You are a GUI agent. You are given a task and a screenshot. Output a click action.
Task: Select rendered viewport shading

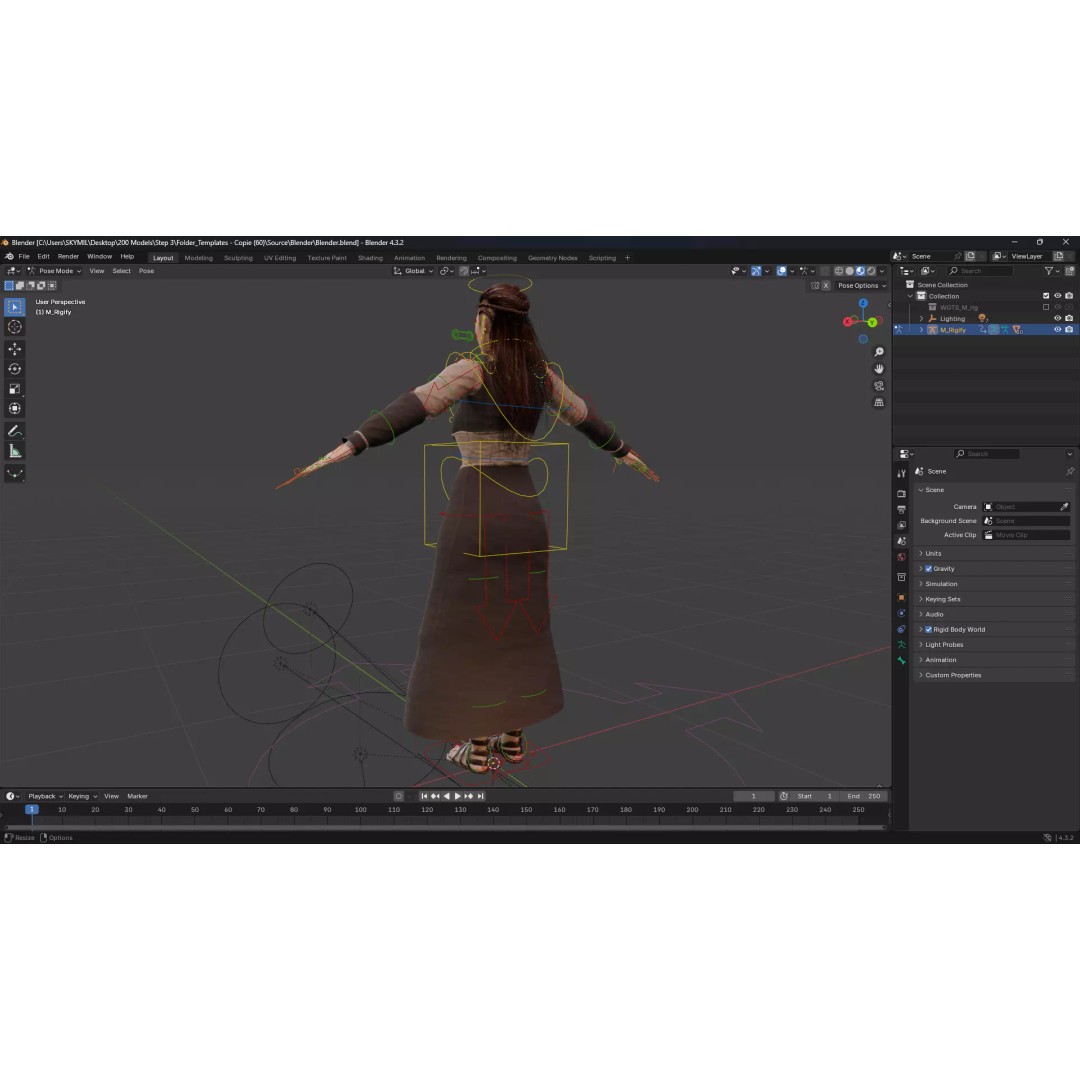pyautogui.click(x=871, y=271)
